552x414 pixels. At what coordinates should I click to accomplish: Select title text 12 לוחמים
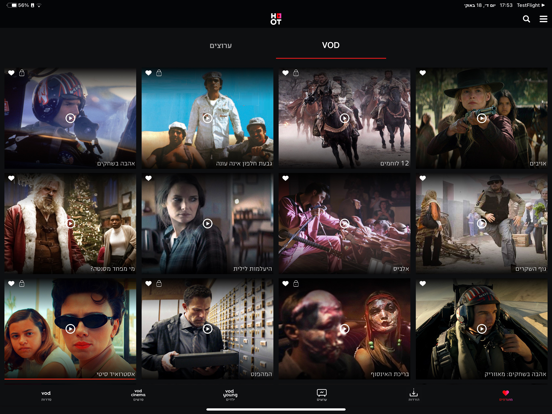point(395,164)
